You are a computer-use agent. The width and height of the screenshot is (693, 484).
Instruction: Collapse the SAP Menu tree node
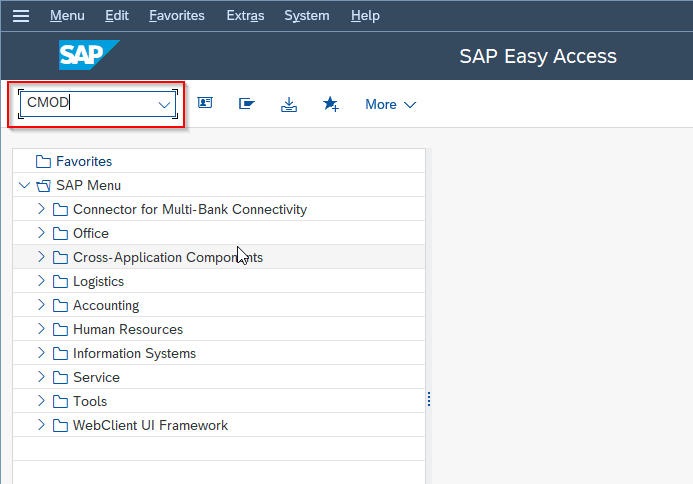[x=24, y=186]
